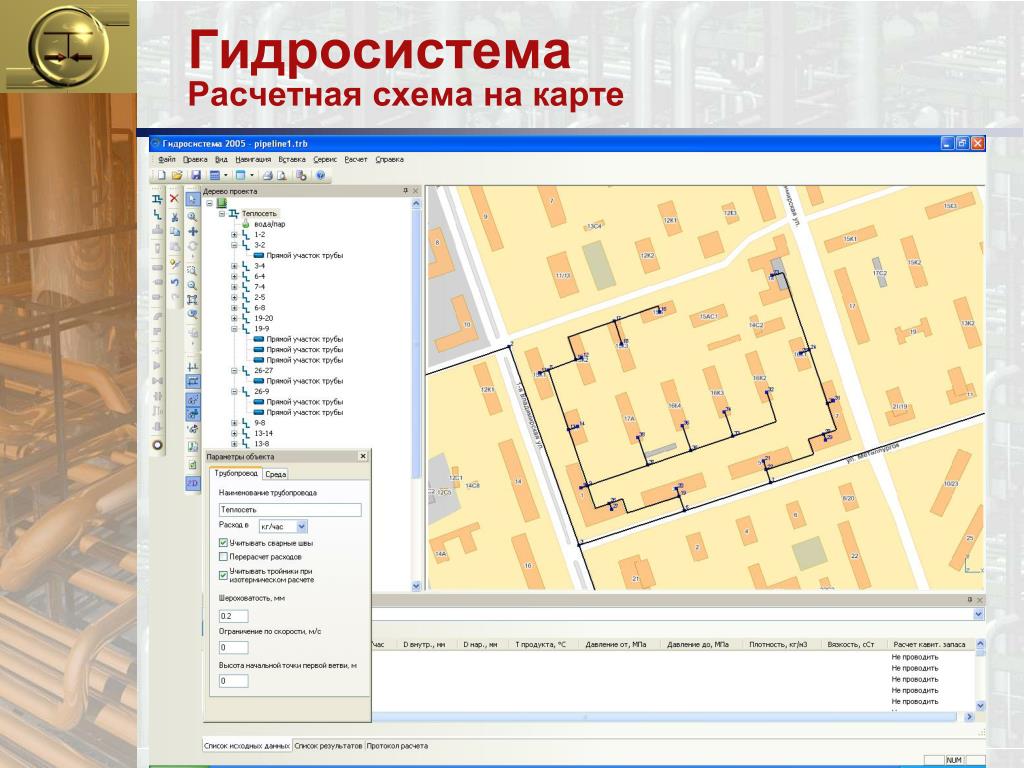
Task: Click the Давление от, МПа column header
Action: point(616,645)
